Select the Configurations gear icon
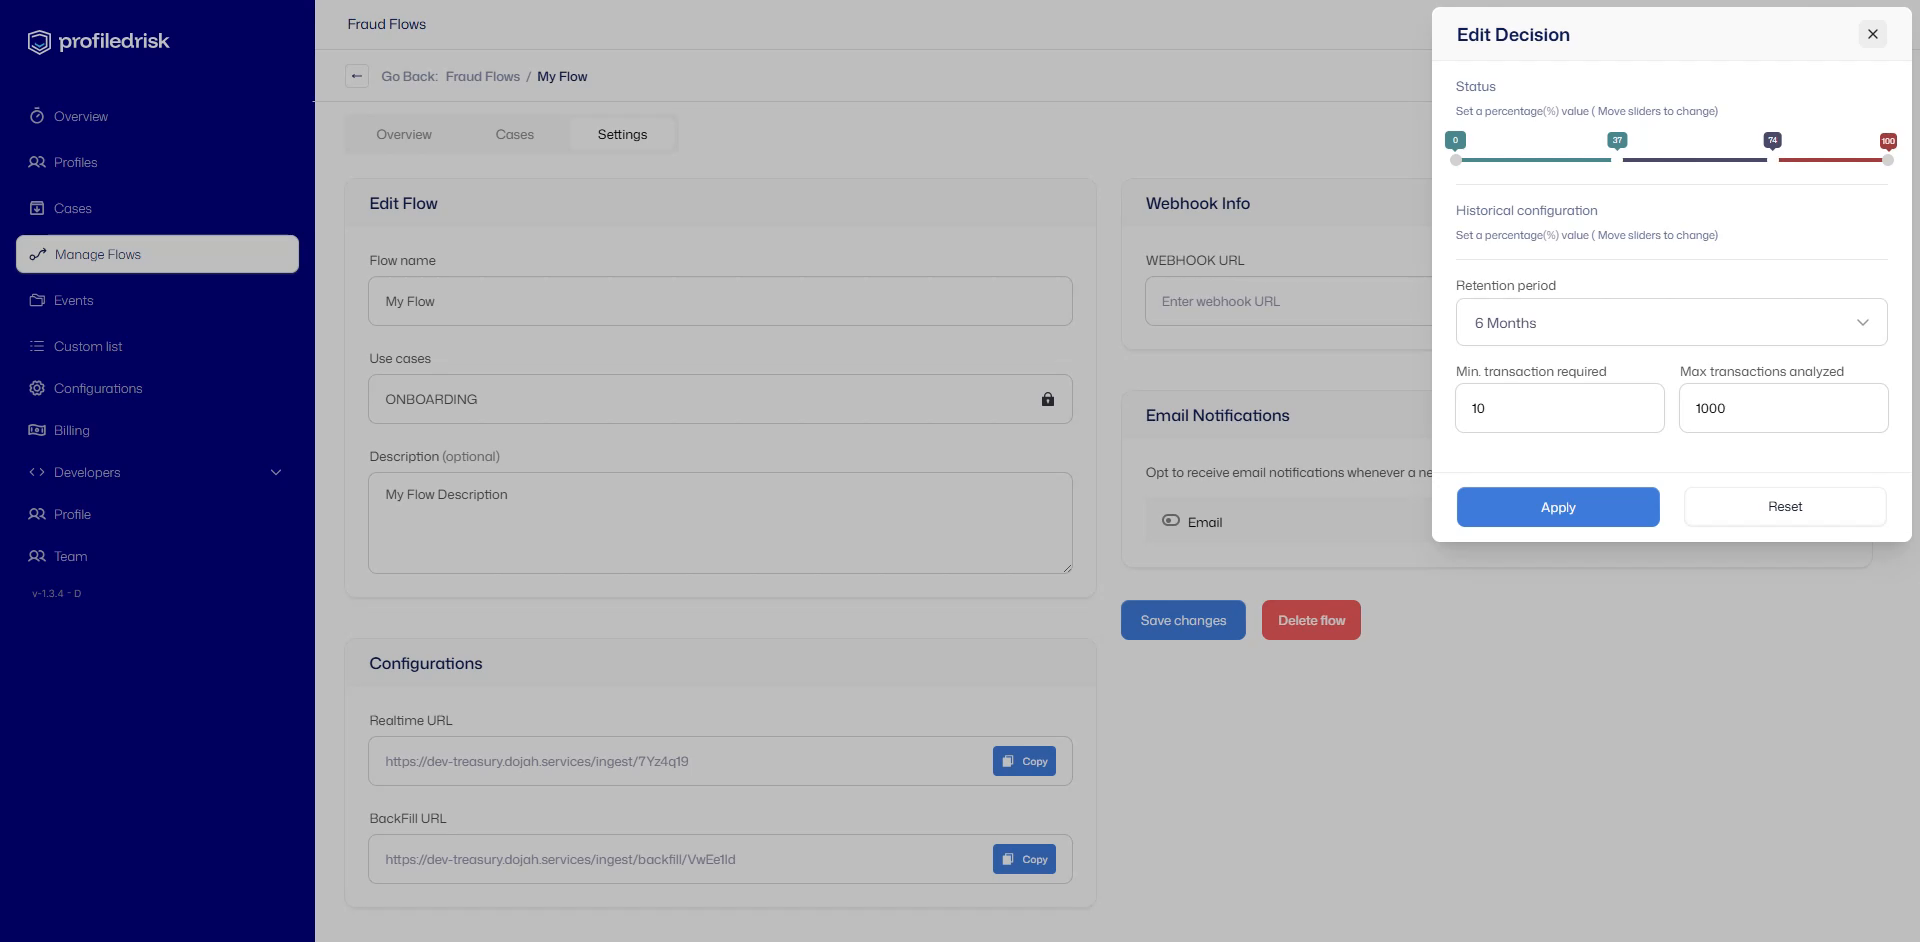The image size is (1920, 942). pos(36,388)
